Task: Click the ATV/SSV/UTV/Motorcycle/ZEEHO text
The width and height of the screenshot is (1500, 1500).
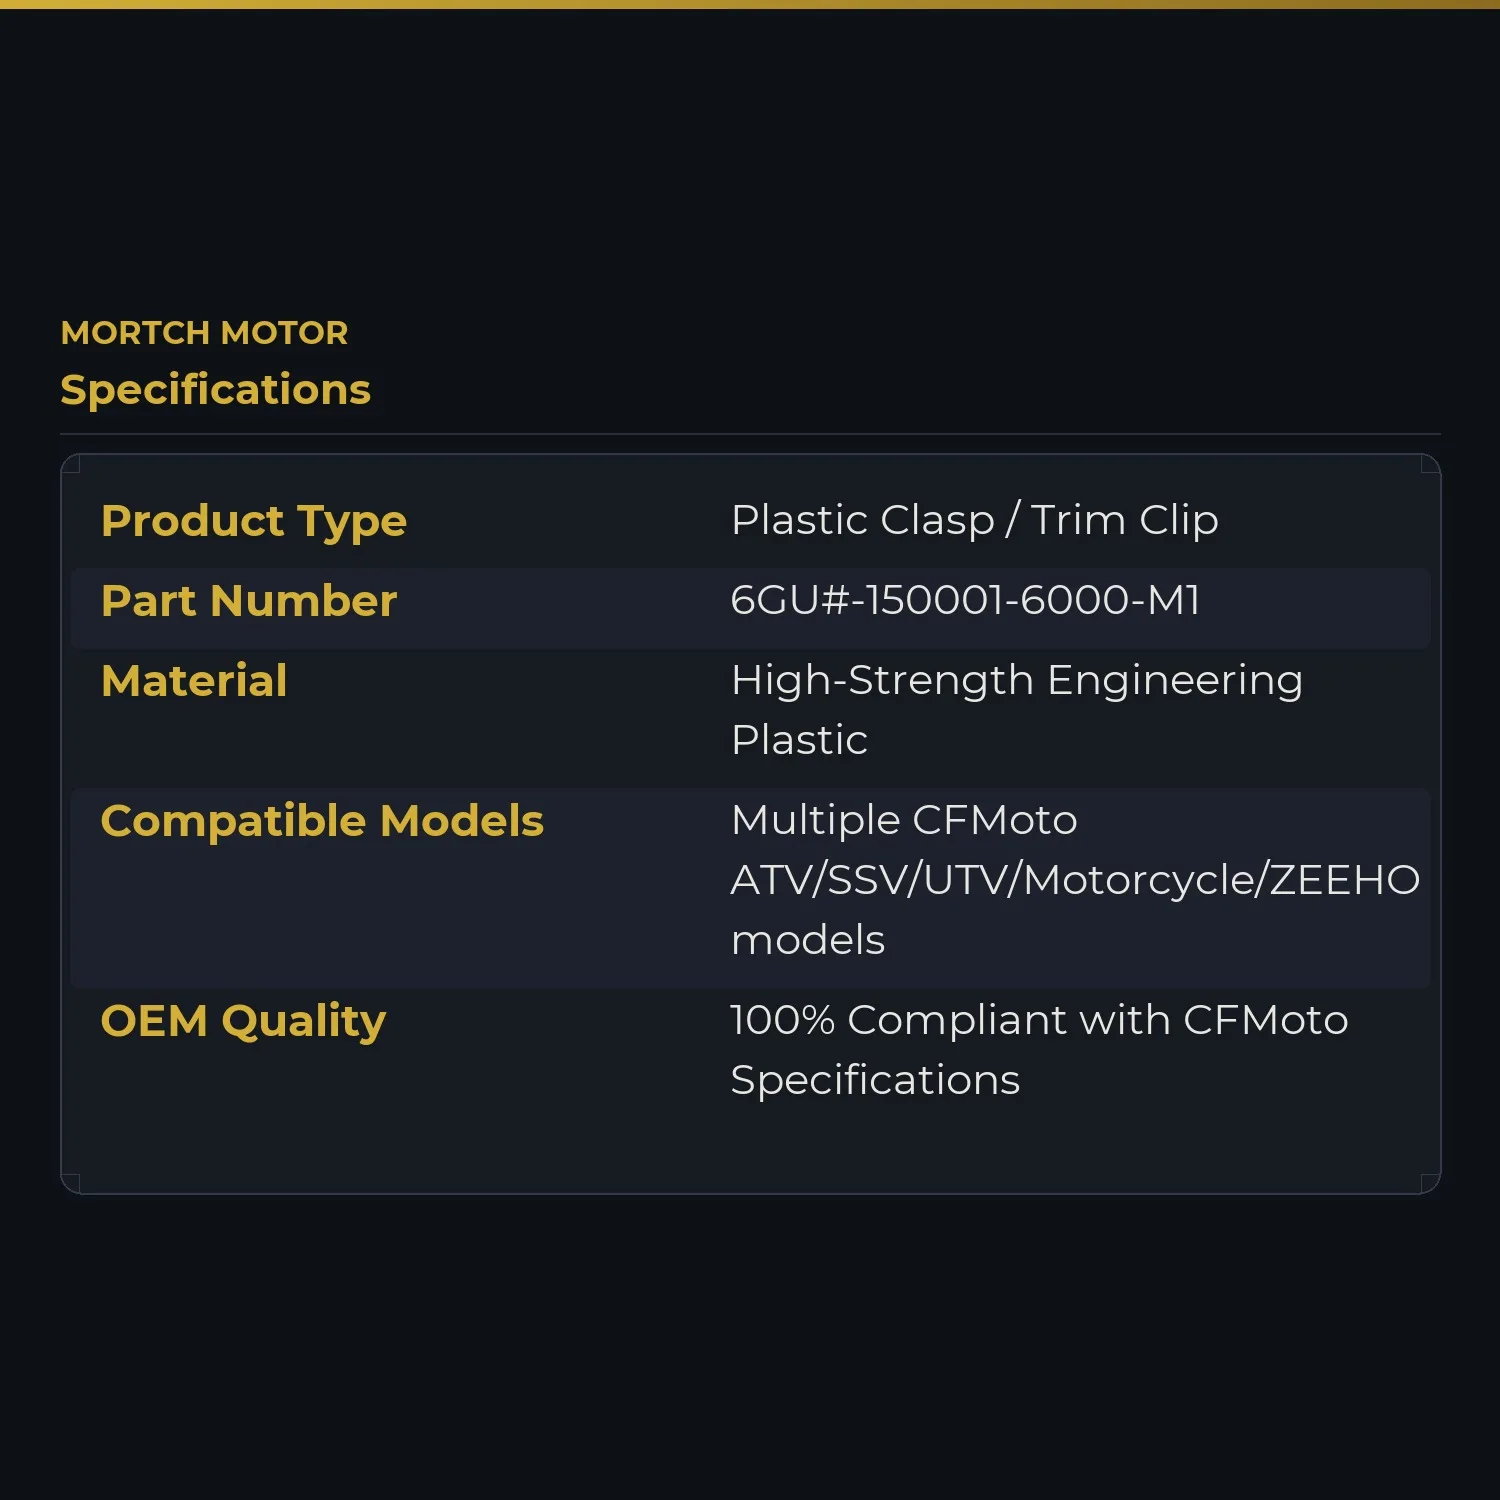Action: click(1075, 880)
